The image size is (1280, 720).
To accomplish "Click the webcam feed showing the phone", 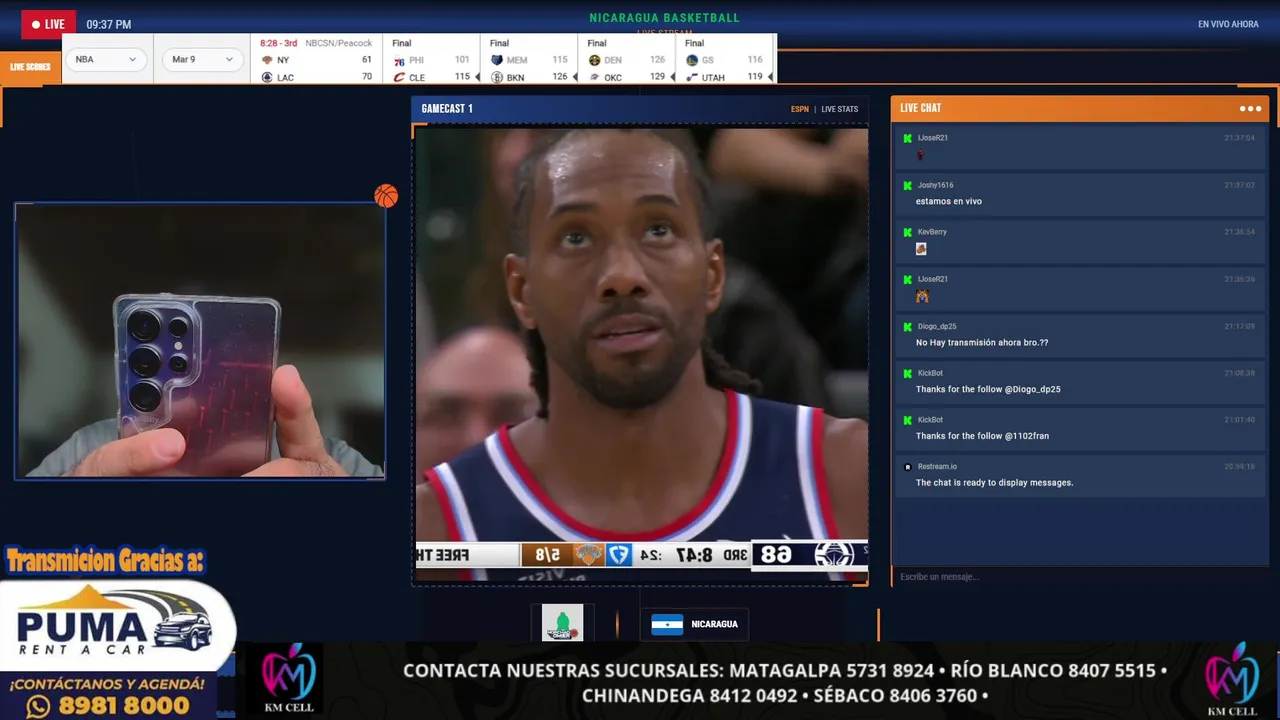I will [200, 341].
